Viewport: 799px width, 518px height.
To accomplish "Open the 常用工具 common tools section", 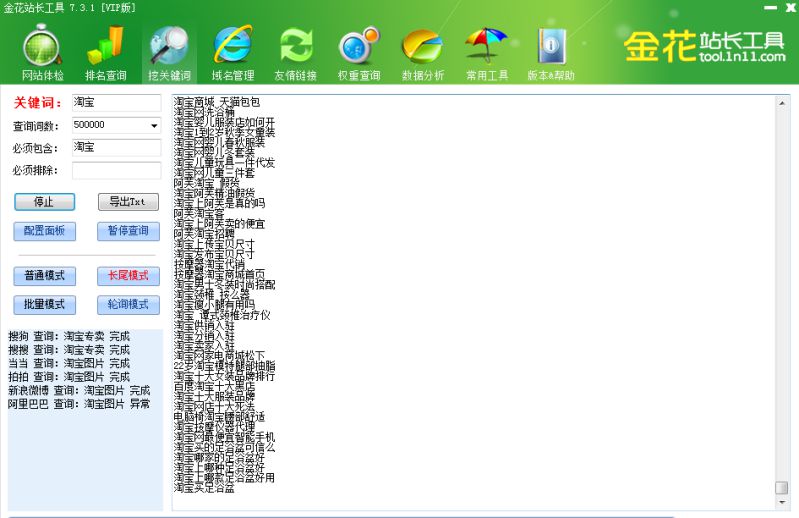I will tap(487, 55).
